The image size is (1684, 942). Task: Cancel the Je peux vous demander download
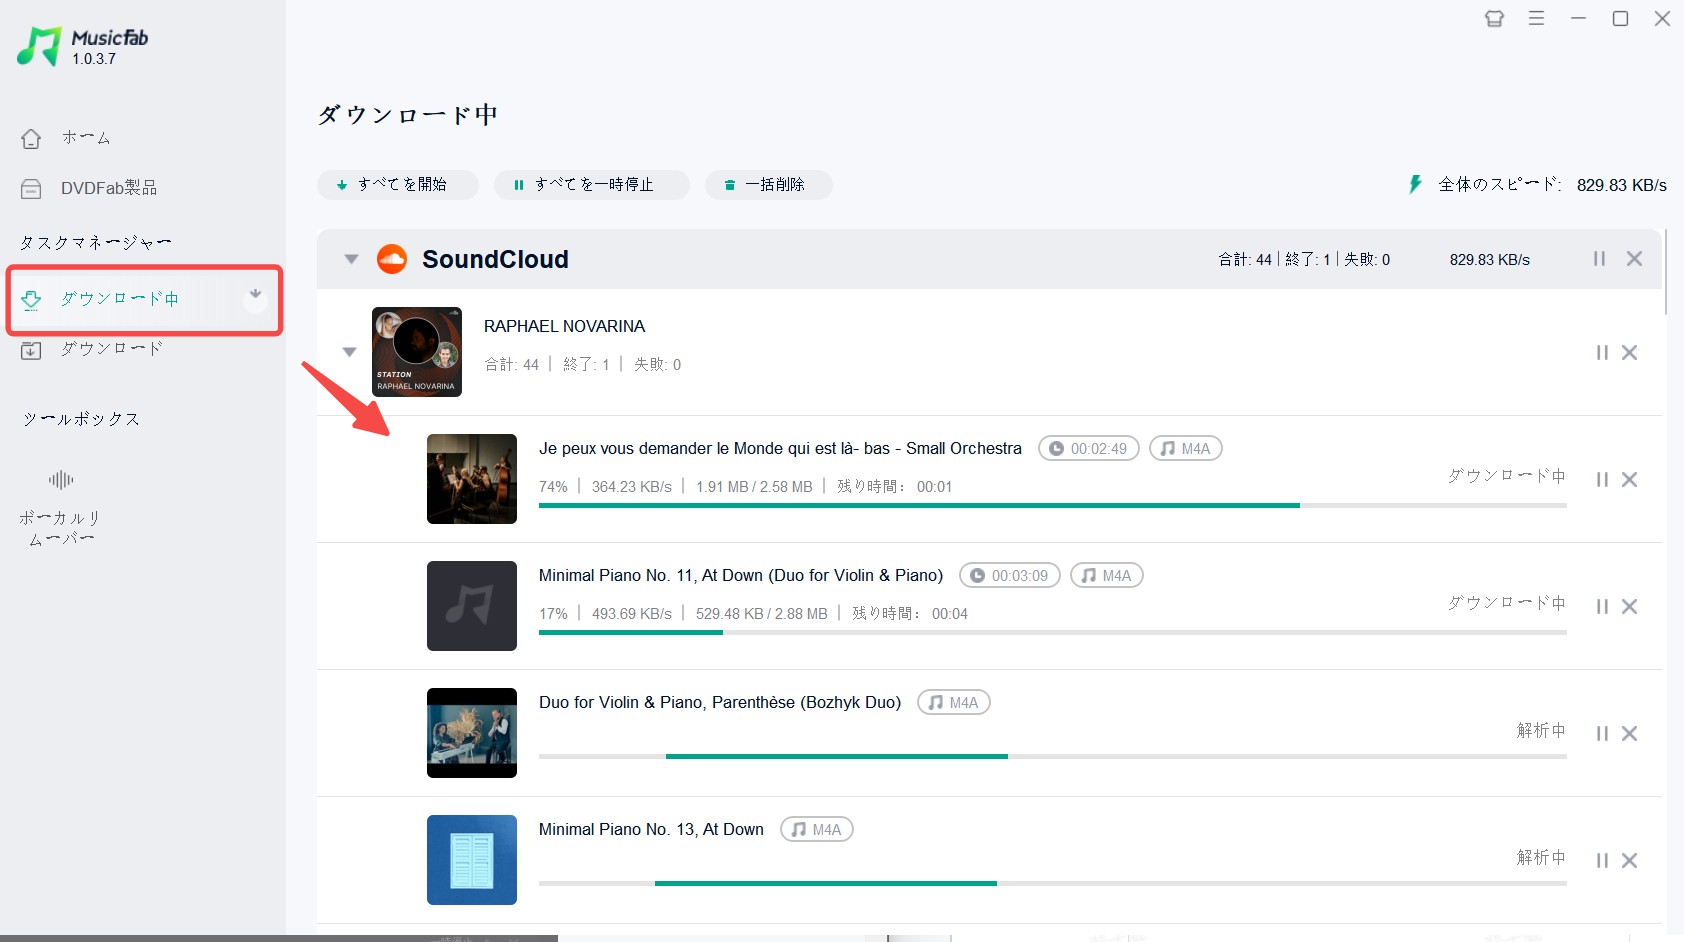(1629, 480)
